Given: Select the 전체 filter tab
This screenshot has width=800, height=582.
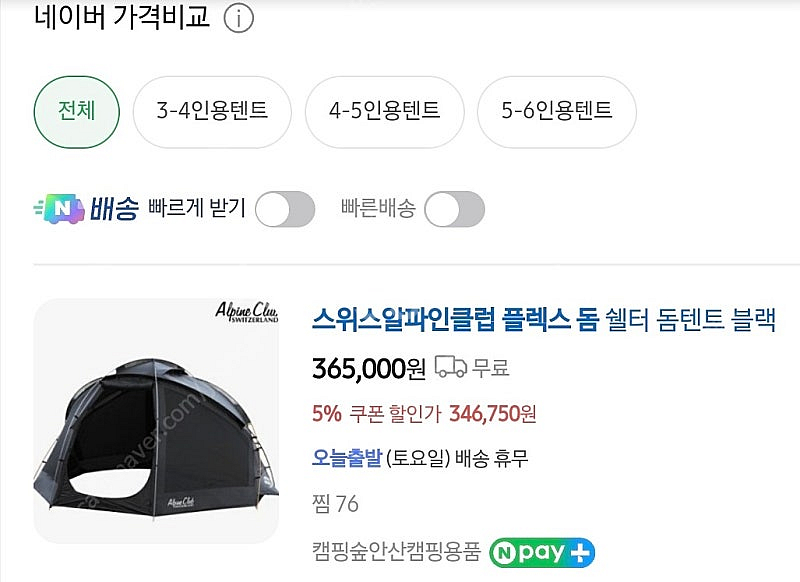Looking at the screenshot, I should tap(77, 110).
